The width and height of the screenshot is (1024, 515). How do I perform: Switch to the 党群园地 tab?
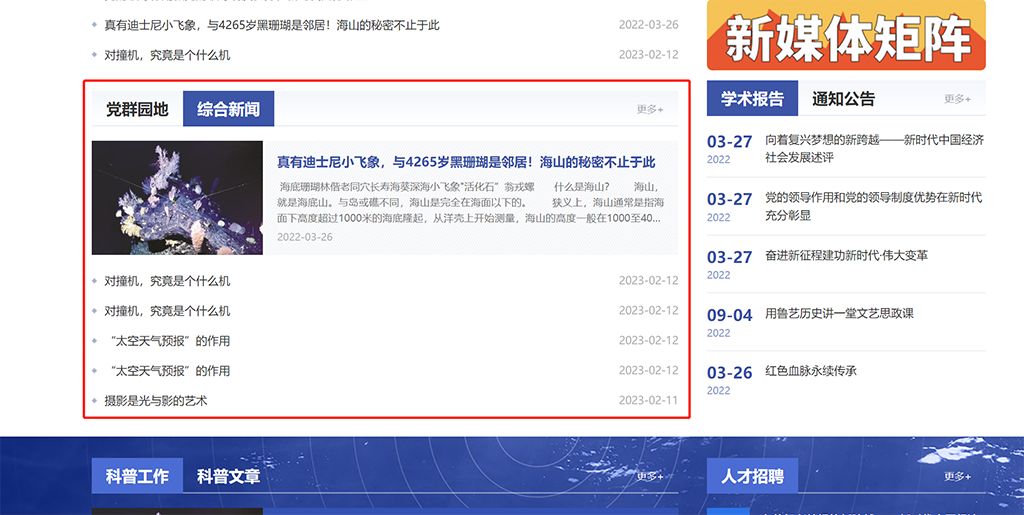(137, 109)
